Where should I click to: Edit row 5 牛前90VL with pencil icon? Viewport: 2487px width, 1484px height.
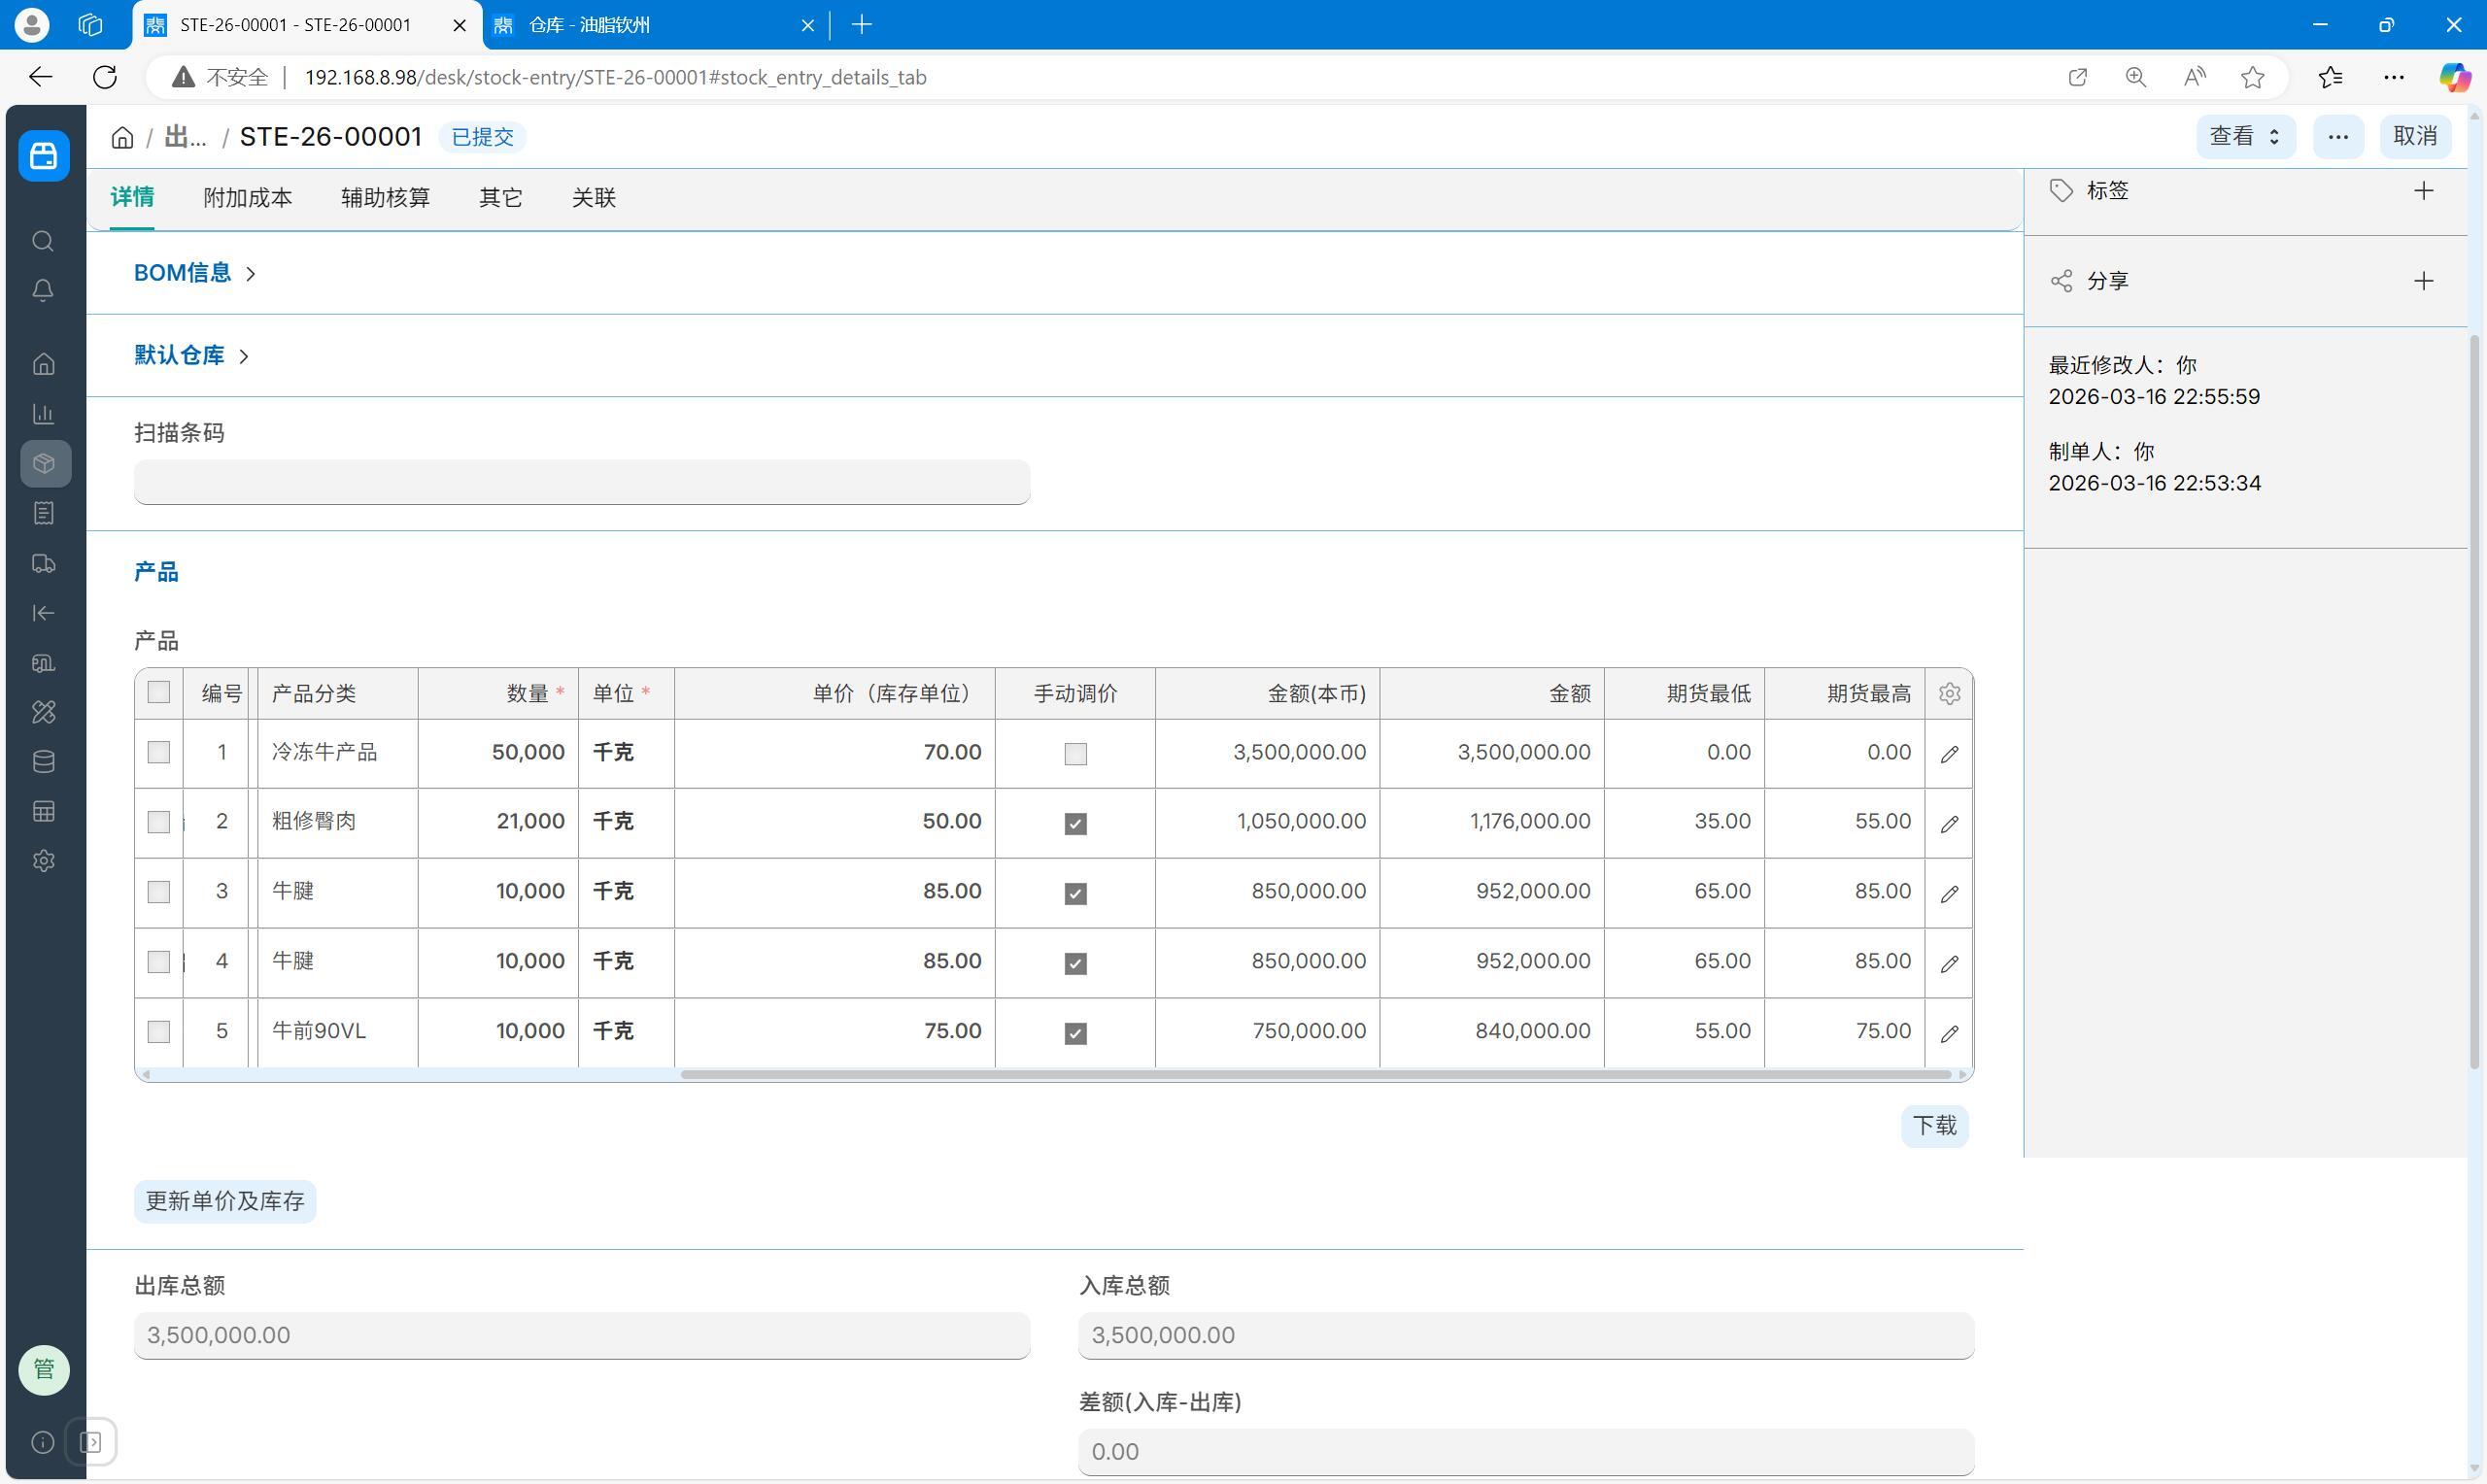(x=1949, y=1033)
